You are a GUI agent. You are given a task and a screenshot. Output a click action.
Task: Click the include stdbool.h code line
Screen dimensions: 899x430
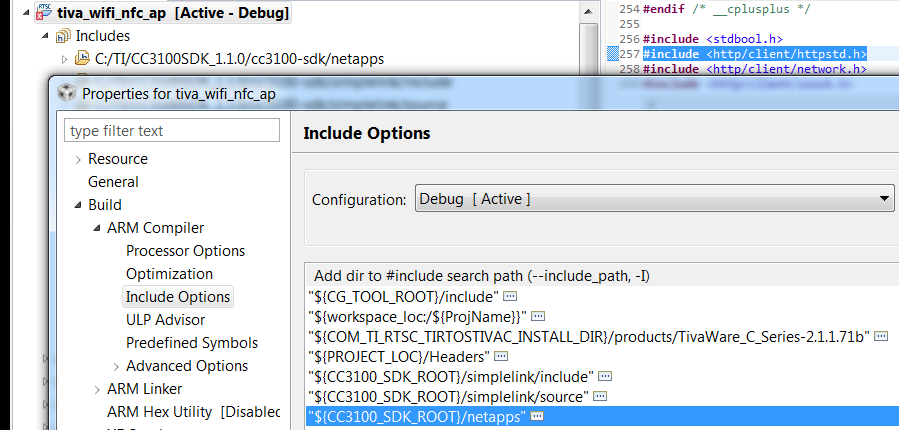pos(711,38)
